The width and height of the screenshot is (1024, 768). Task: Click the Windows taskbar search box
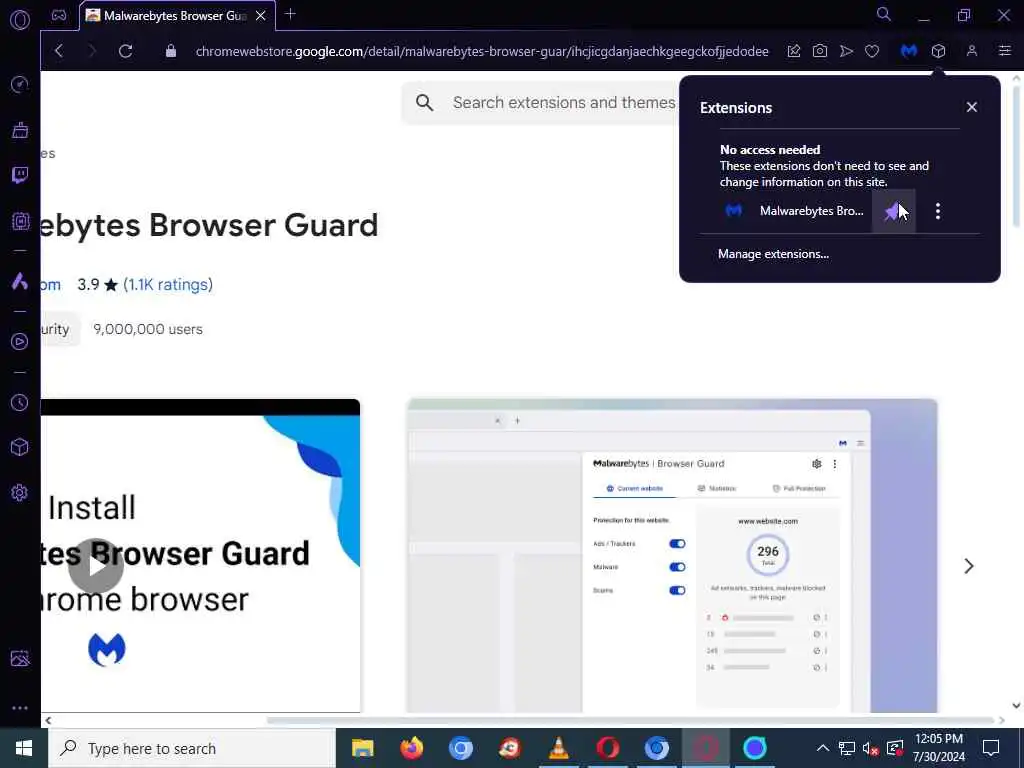pyautogui.click(x=192, y=748)
